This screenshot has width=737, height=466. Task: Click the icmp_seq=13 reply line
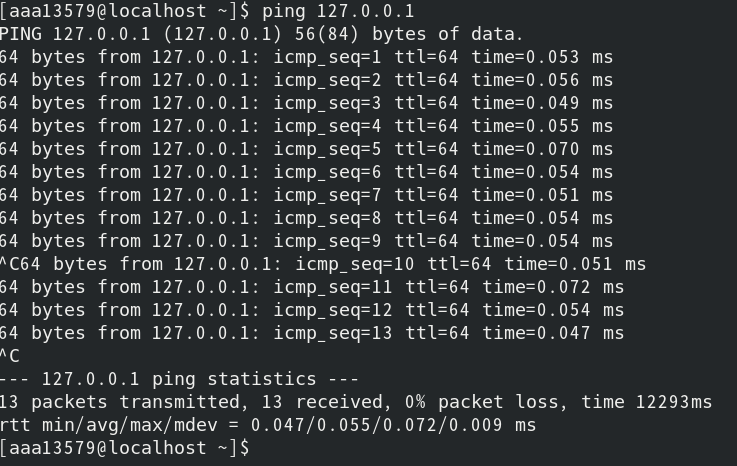coord(310,333)
